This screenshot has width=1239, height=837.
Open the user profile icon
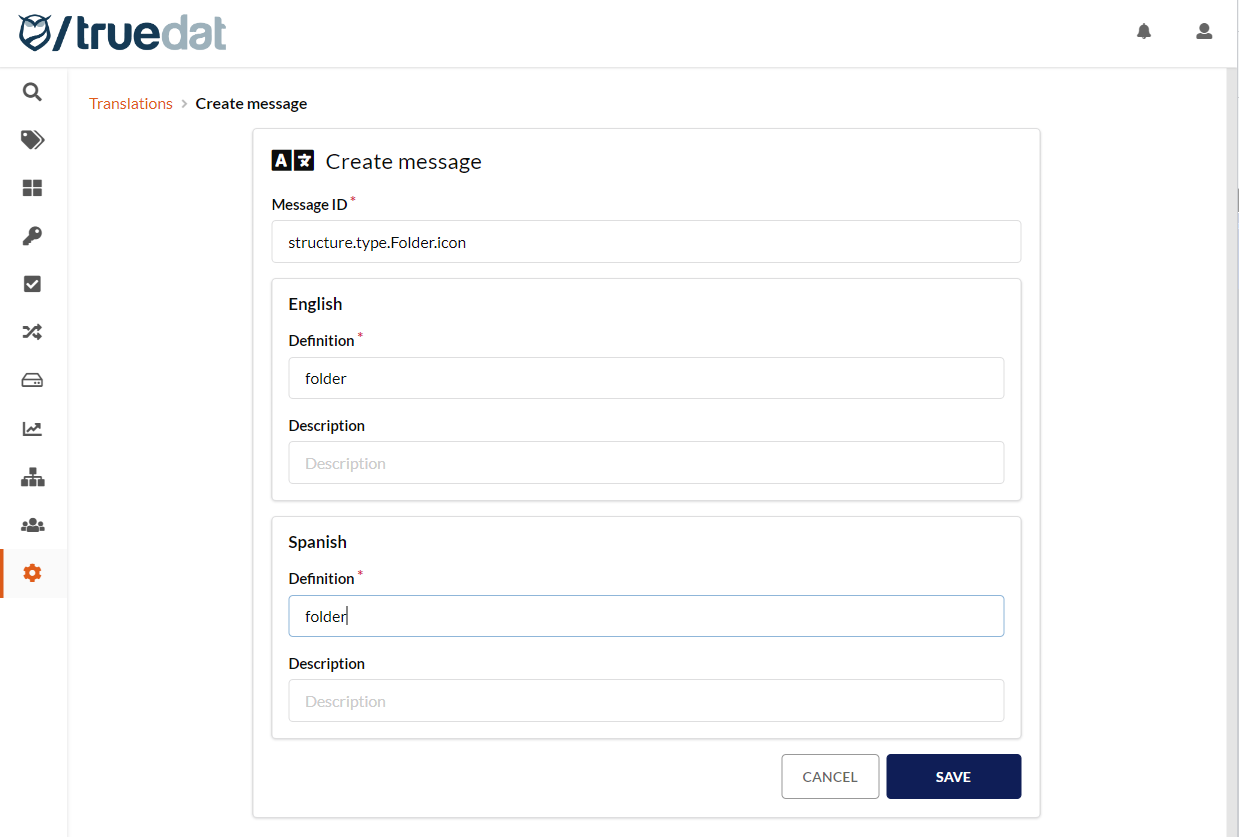[1204, 32]
